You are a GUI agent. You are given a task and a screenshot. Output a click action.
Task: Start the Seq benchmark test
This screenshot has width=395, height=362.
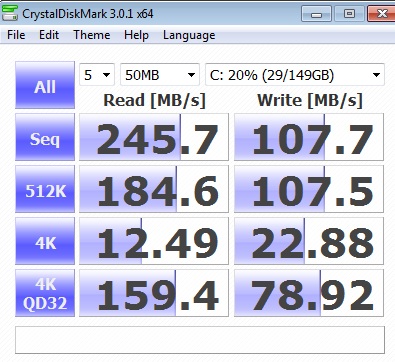coord(45,137)
